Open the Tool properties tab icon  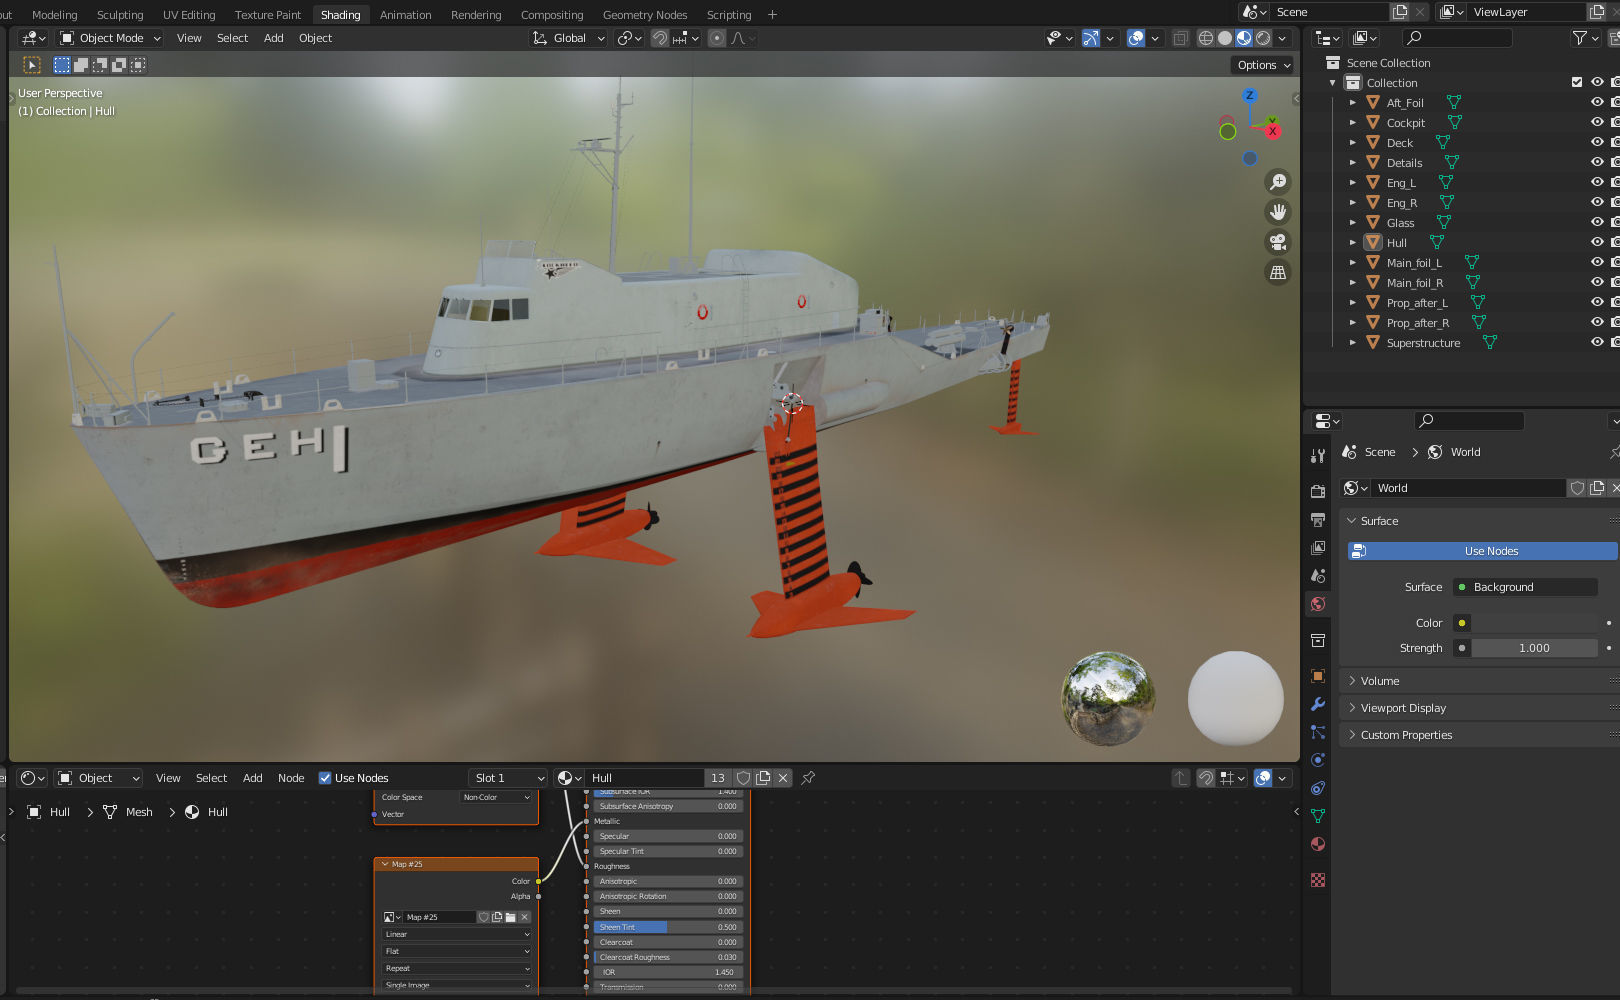point(1318,456)
